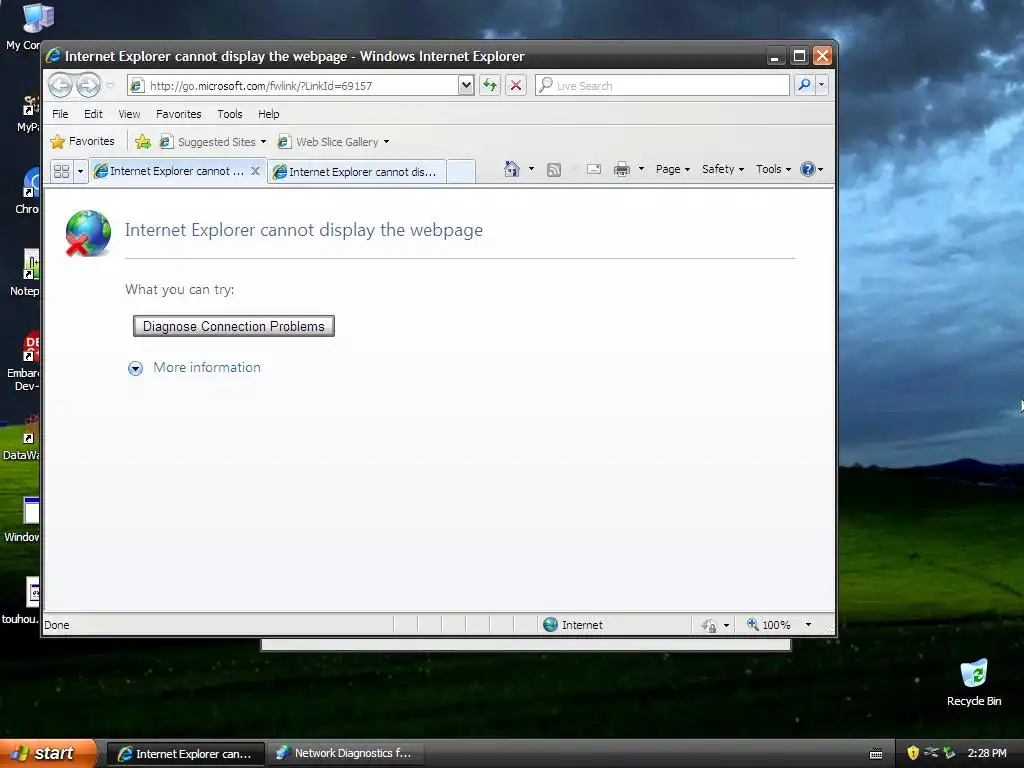Click the network connection tray icon
The height and width of the screenshot is (768, 1024).
931,753
